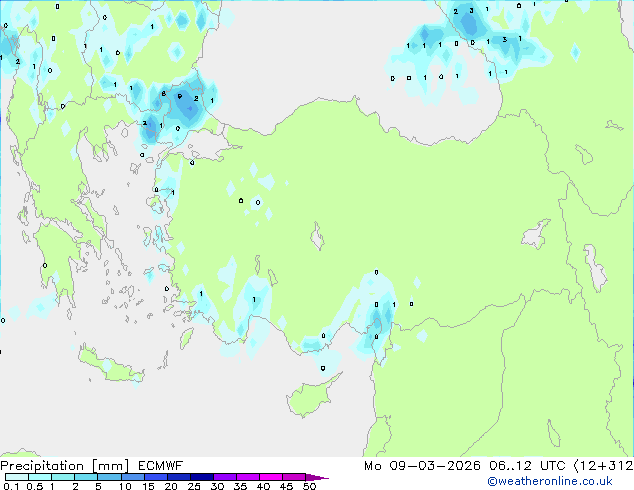
Task: Click the 'Precipitation [mm]' title text
Action: pos(65,466)
